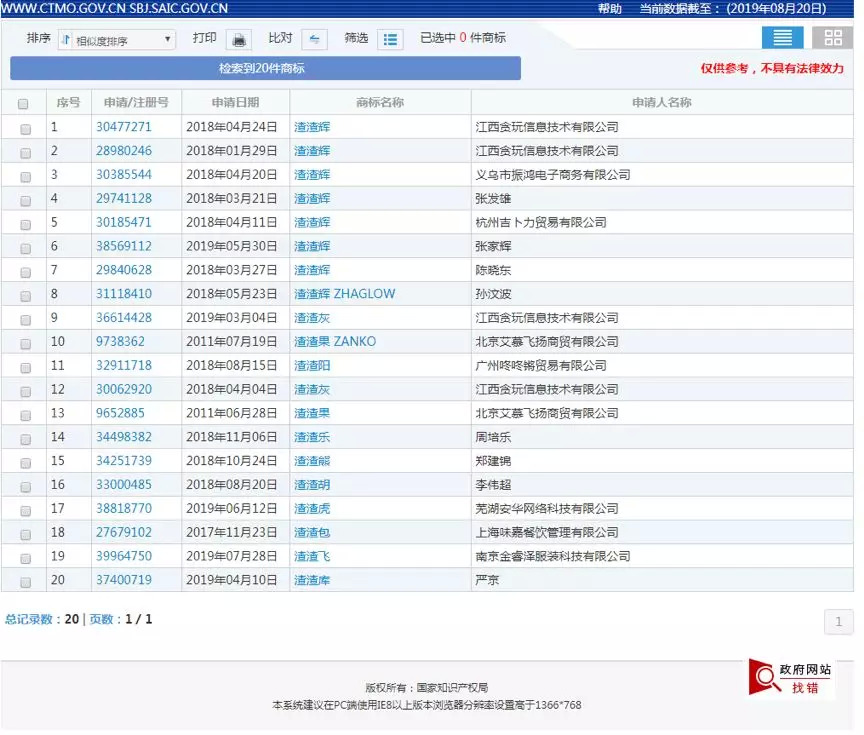Click page number 1 pagination button
Viewport: 864px width, 735px height.
coord(838,622)
